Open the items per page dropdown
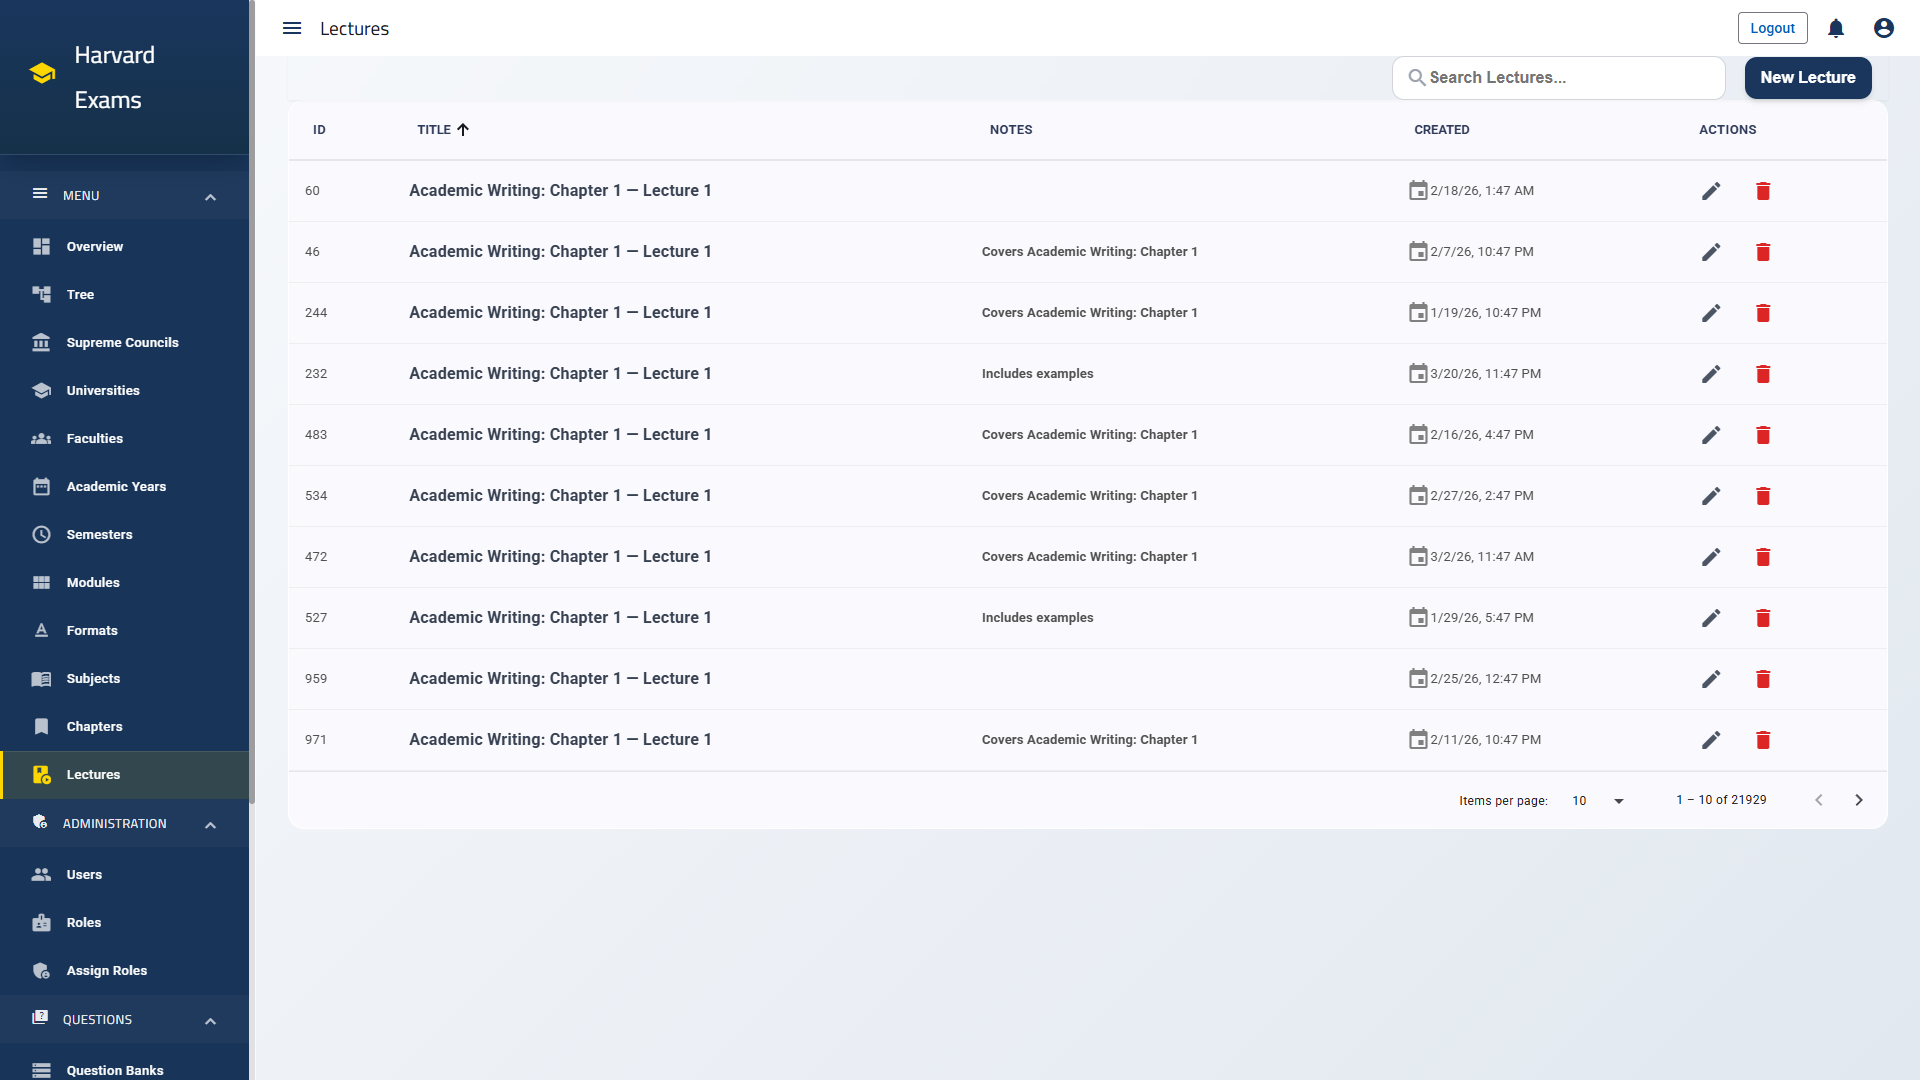Viewport: 1920px width, 1080px height. [x=1595, y=800]
